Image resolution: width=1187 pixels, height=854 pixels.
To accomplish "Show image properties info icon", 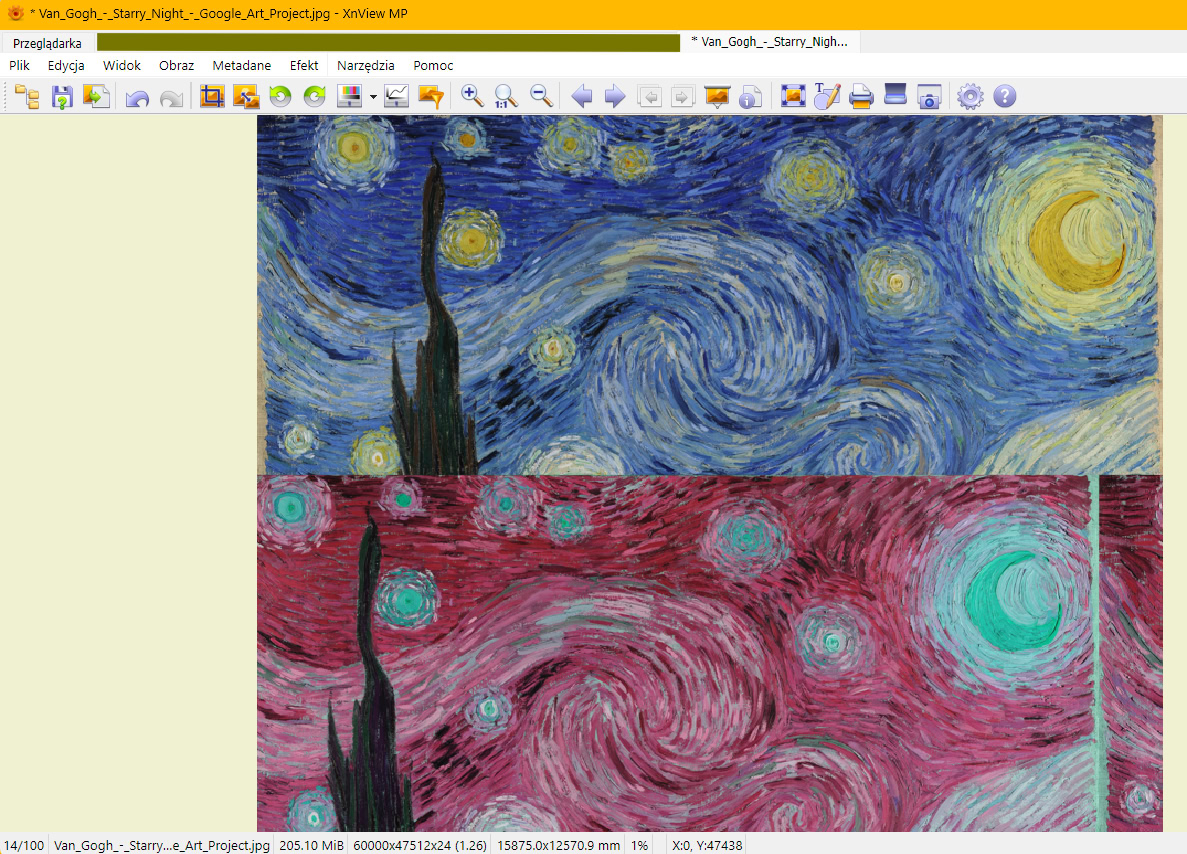I will 750,97.
